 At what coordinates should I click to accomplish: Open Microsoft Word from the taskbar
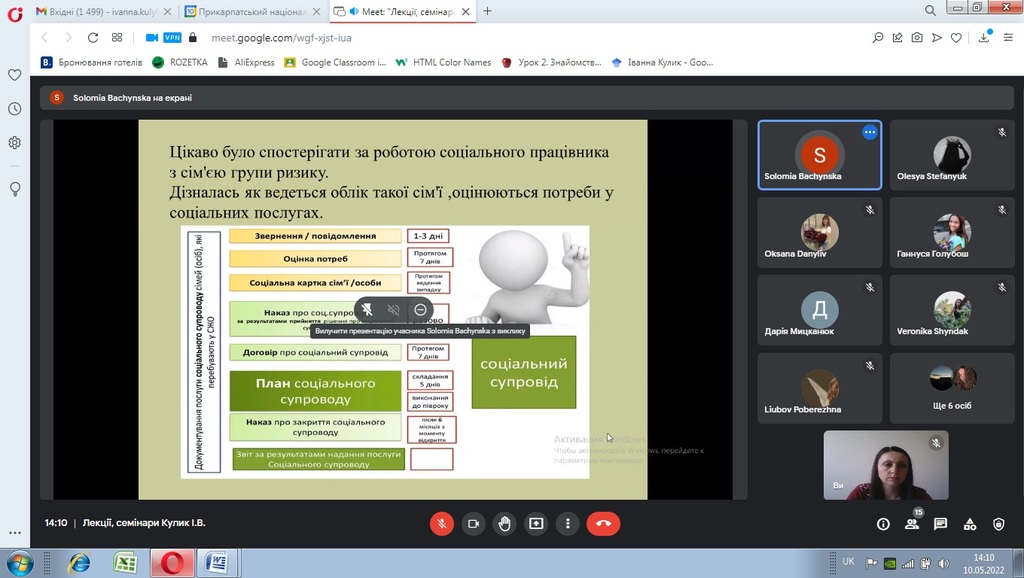[217, 563]
